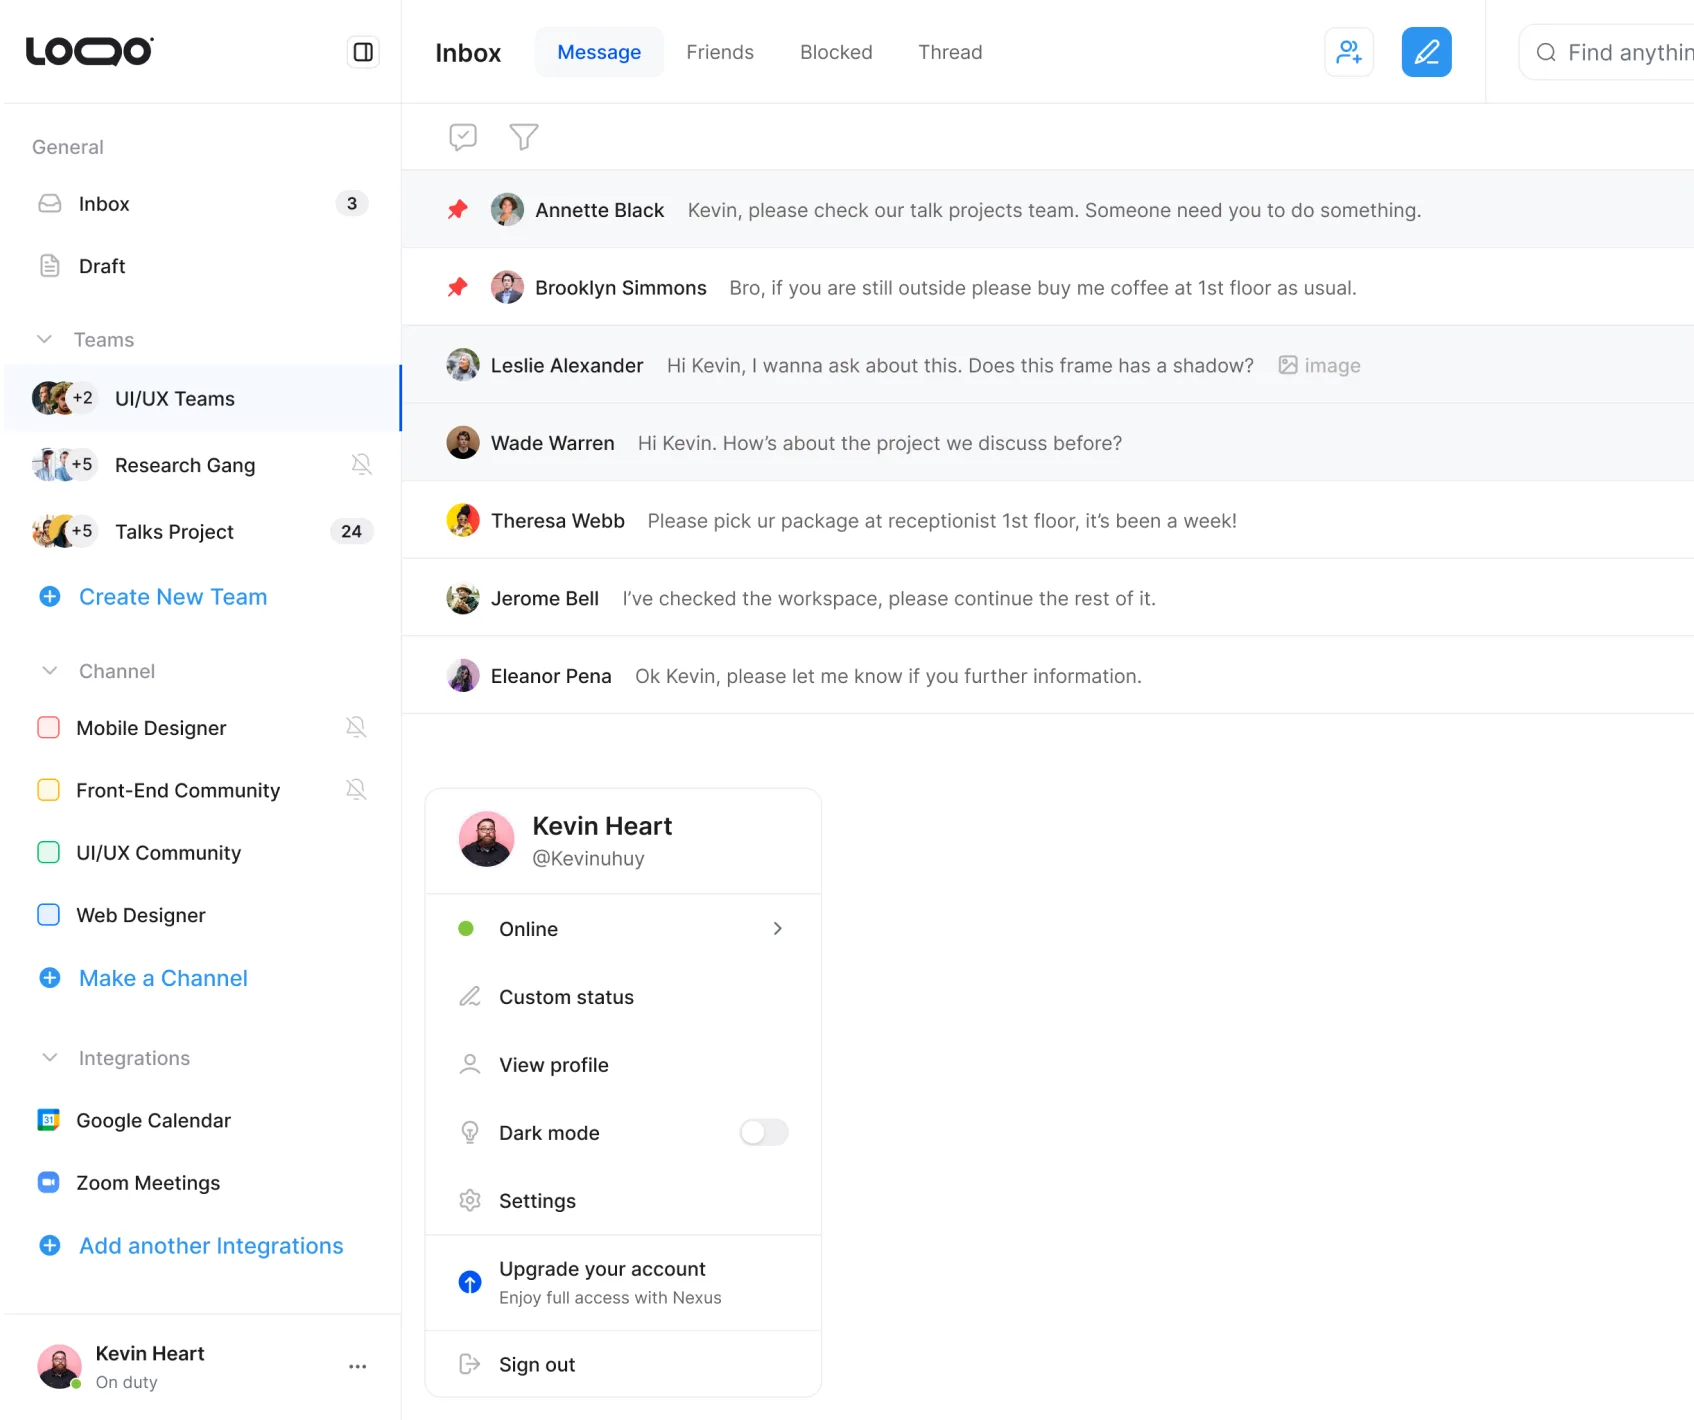Collapse the sidebar with the panel icon

click(x=363, y=52)
